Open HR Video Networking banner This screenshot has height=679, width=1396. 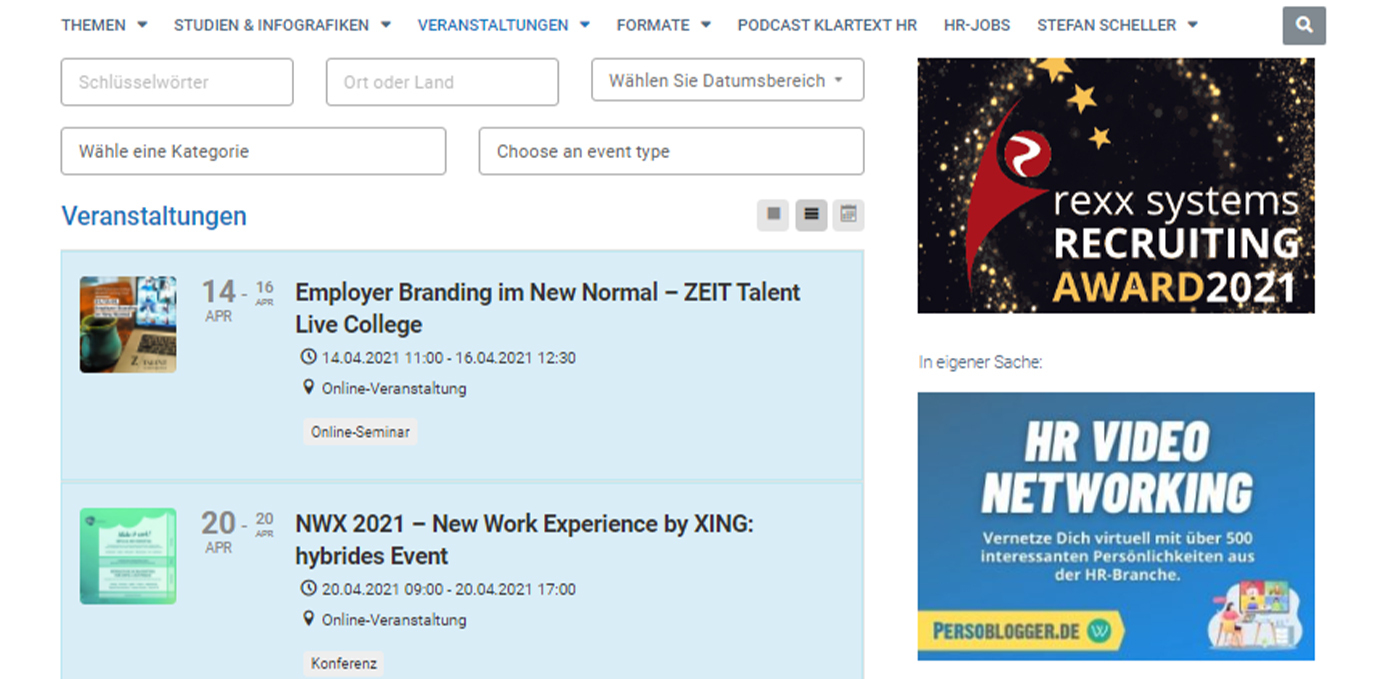pyautogui.click(x=1116, y=526)
